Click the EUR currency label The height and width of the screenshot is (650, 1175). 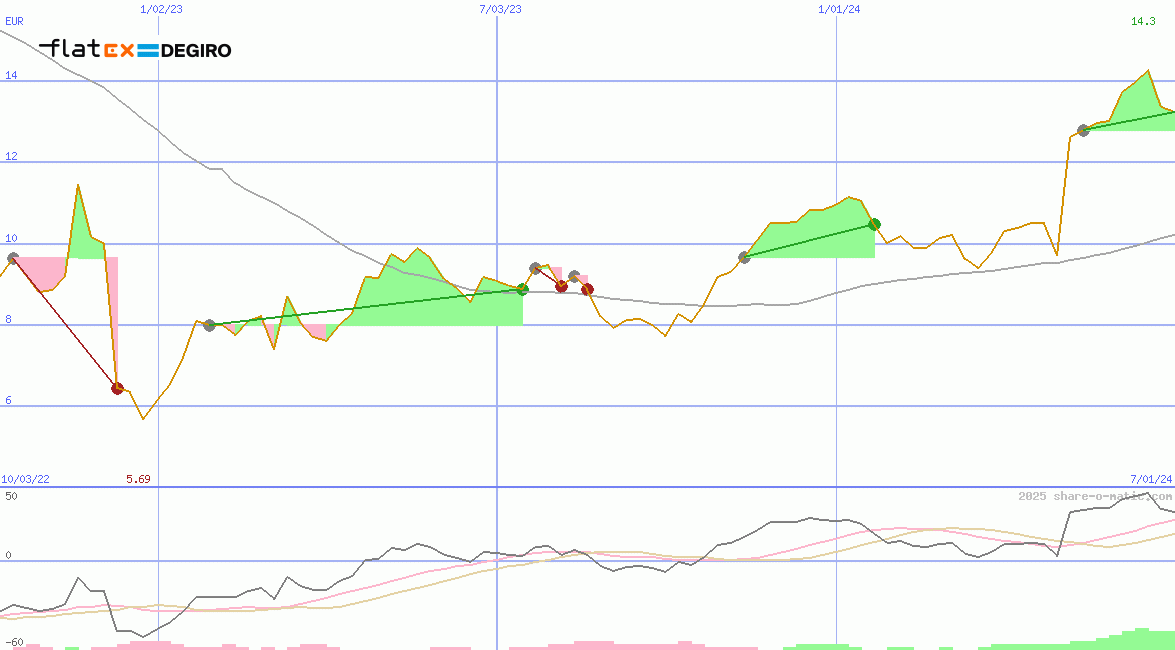click(14, 21)
